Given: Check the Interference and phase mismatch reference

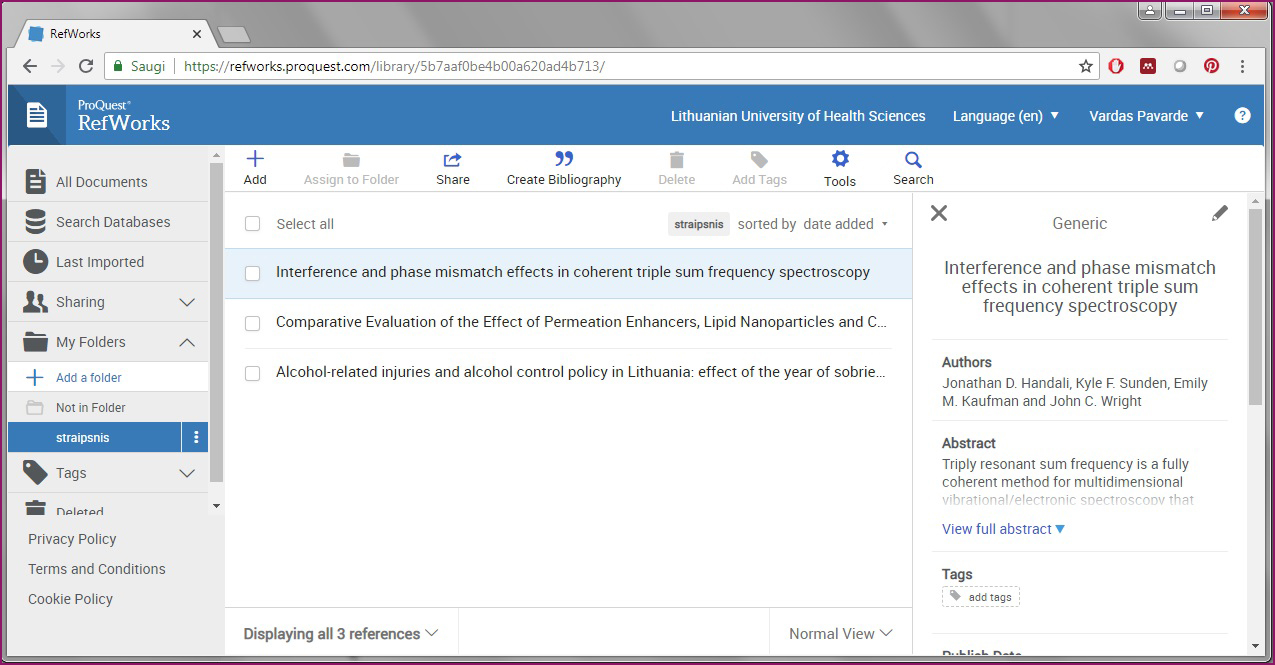Looking at the screenshot, I should 253,273.
